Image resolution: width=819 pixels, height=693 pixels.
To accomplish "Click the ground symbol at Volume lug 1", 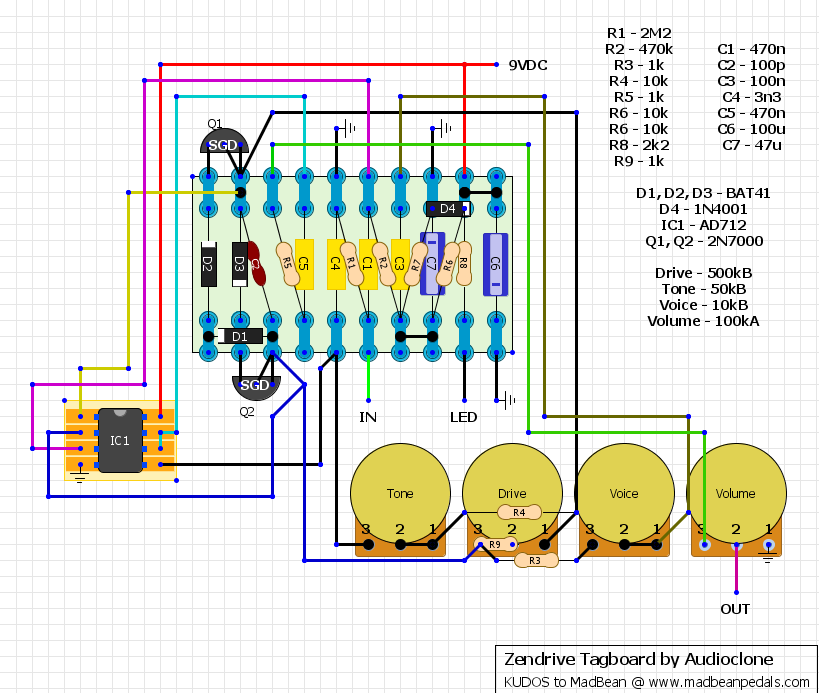I will (x=768, y=558).
